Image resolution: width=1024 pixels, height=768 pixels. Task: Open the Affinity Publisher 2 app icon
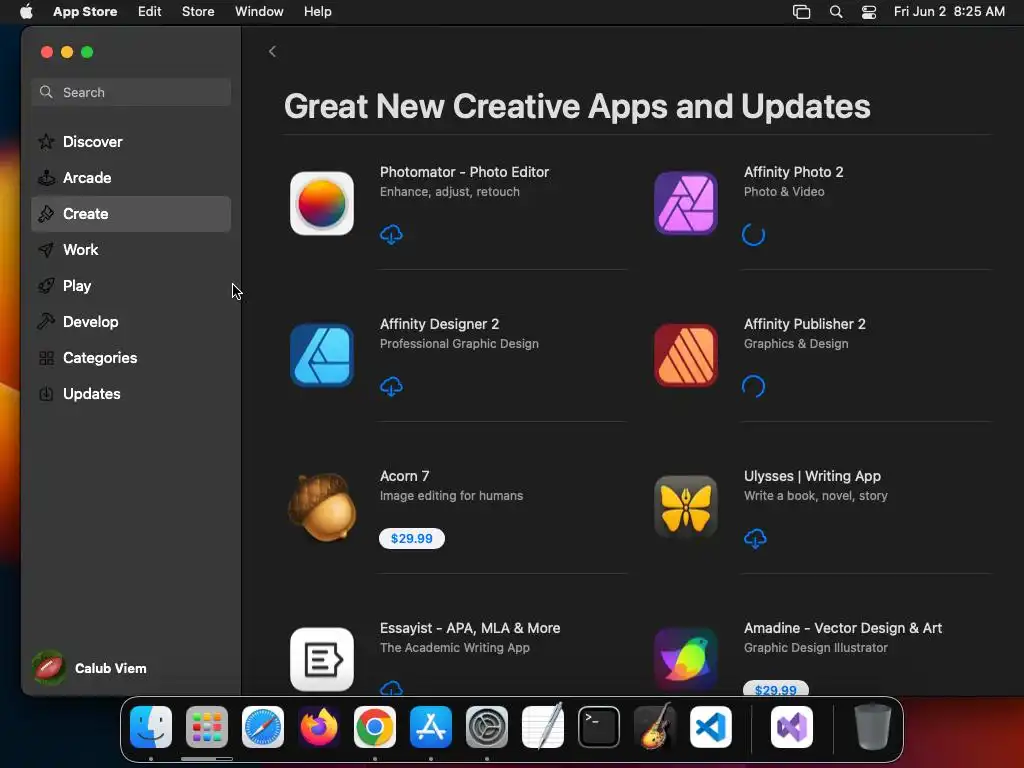pos(686,355)
